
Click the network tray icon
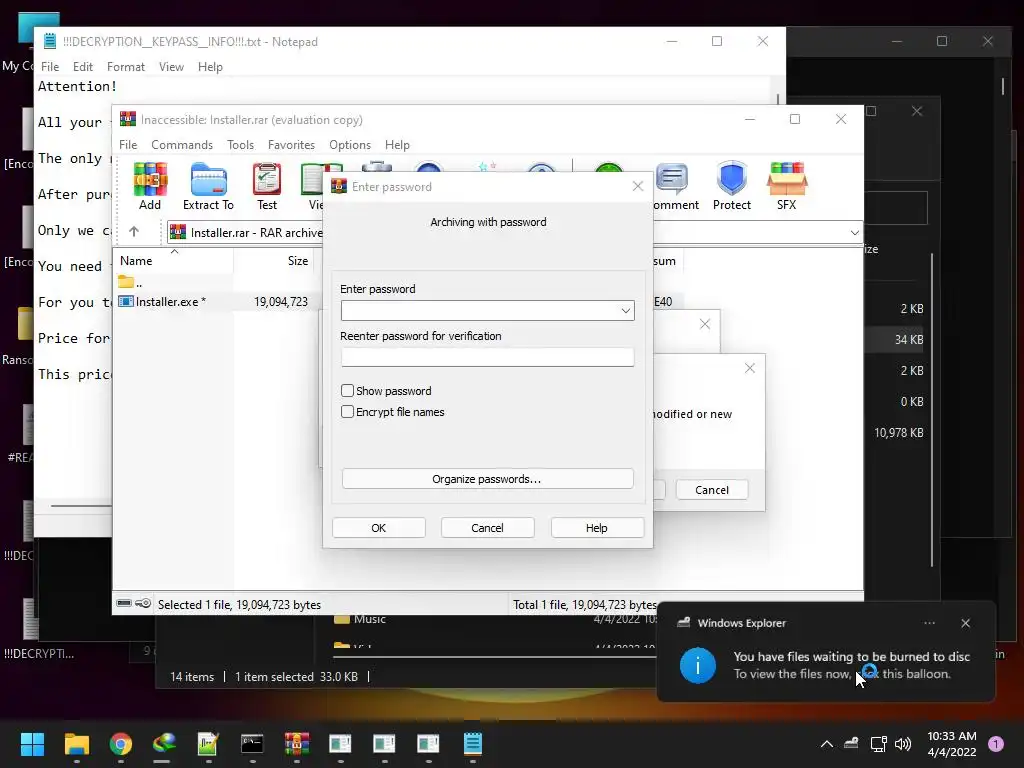click(878, 744)
